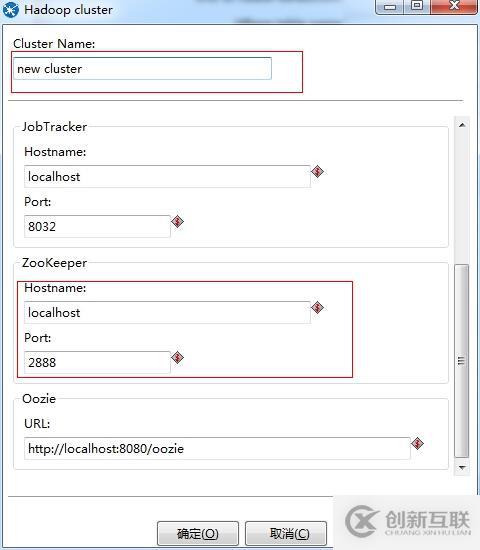Viewport: 480px width, 550px height.
Task: Focus the Cluster Name text field
Action: coord(142,68)
